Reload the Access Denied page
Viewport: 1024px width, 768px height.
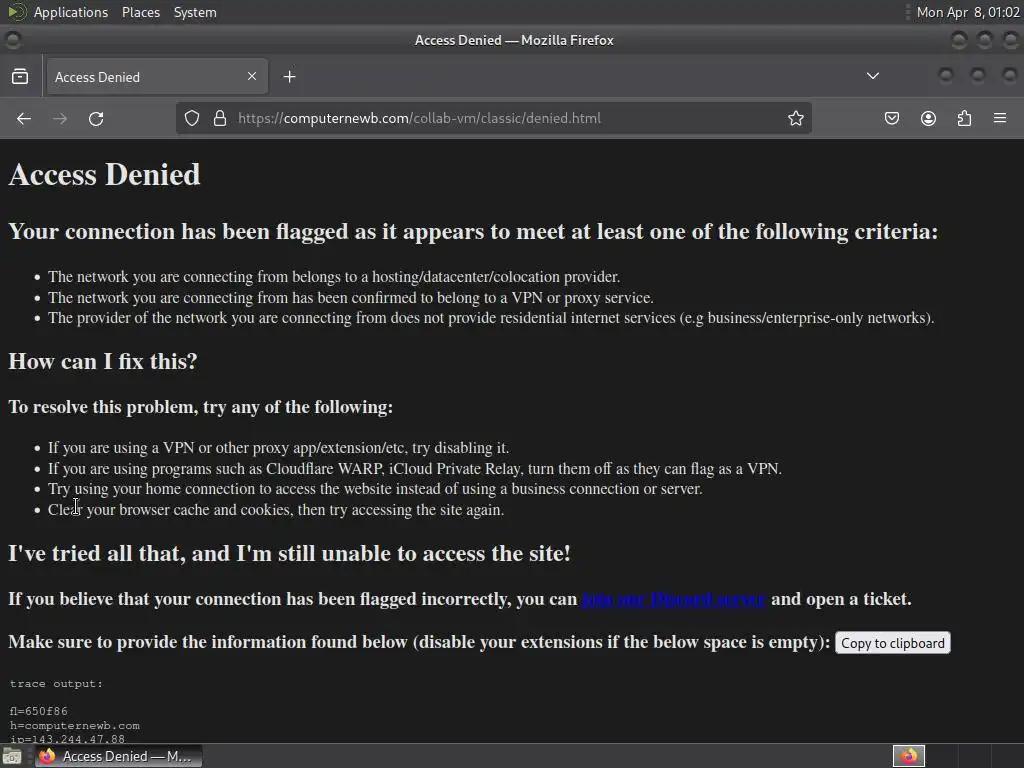(x=96, y=118)
